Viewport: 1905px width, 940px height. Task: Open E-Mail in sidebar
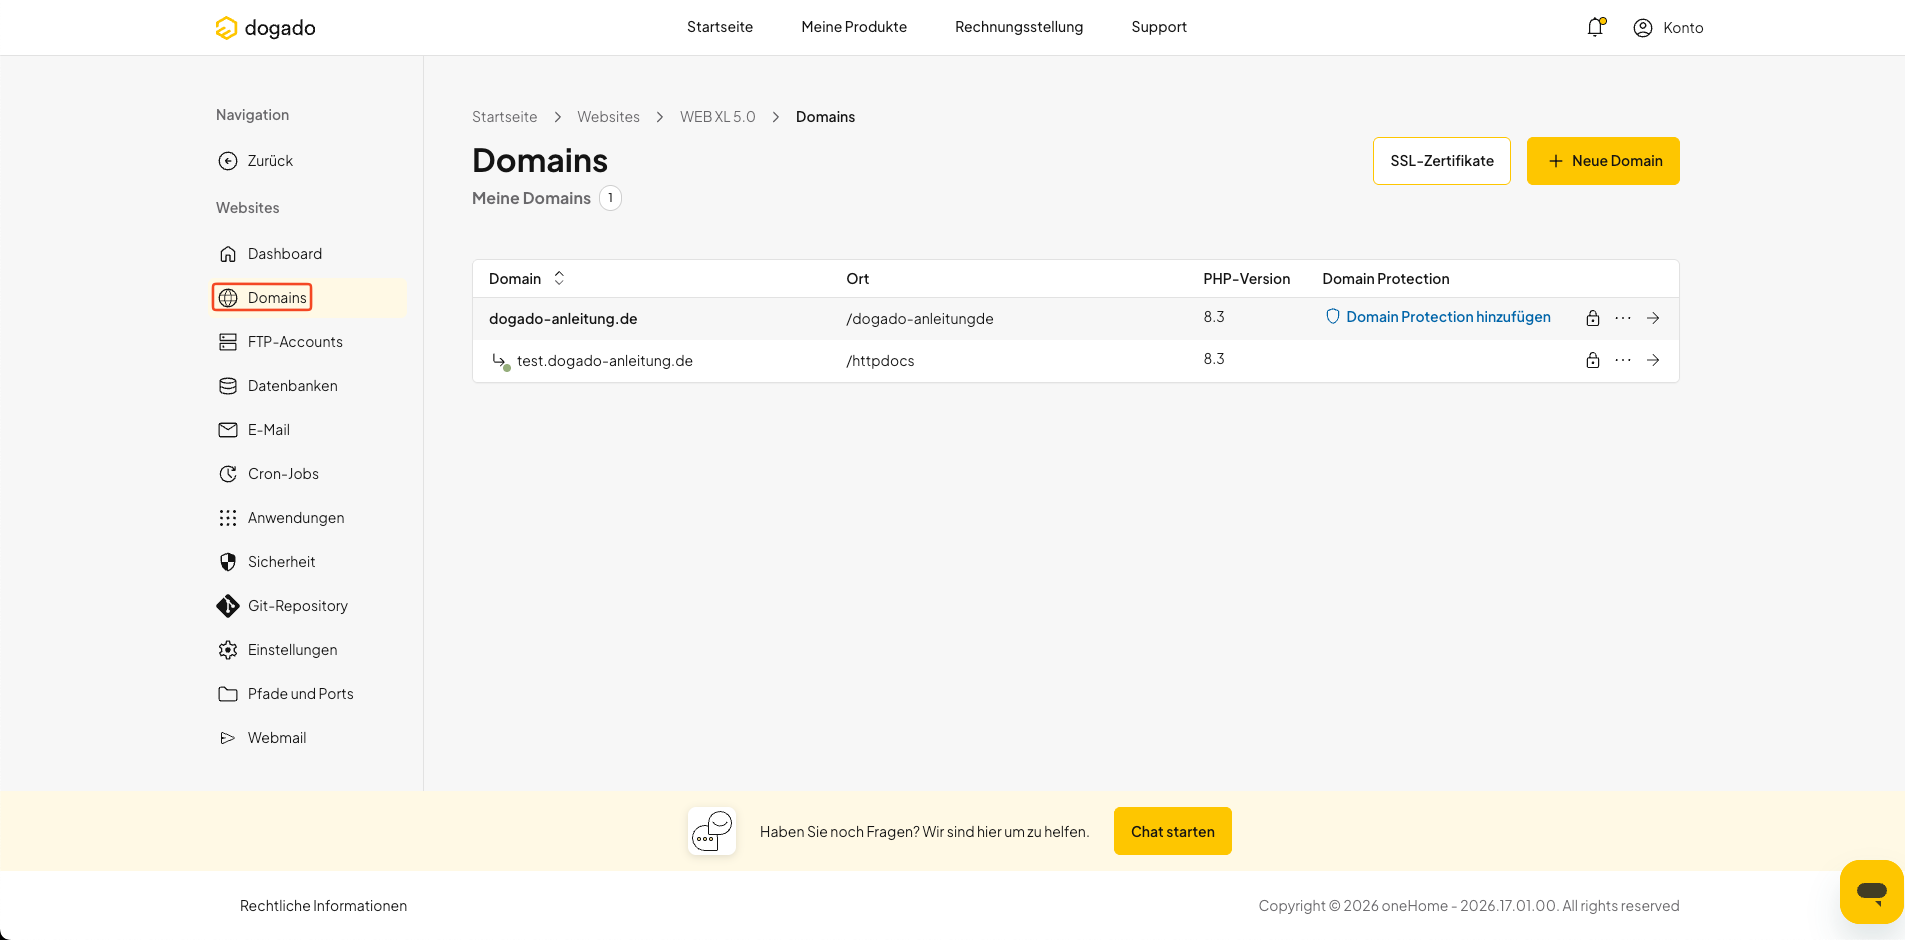coord(254,430)
